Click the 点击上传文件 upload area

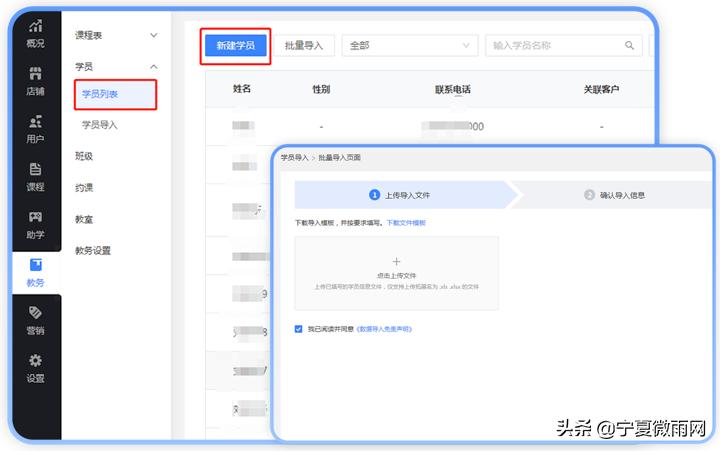coord(397,273)
